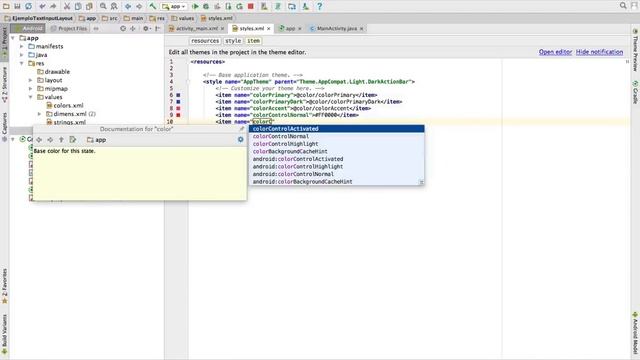This screenshot has width=640, height=360.
Task: Click the documentation popup back arrow
Action: tap(39, 140)
